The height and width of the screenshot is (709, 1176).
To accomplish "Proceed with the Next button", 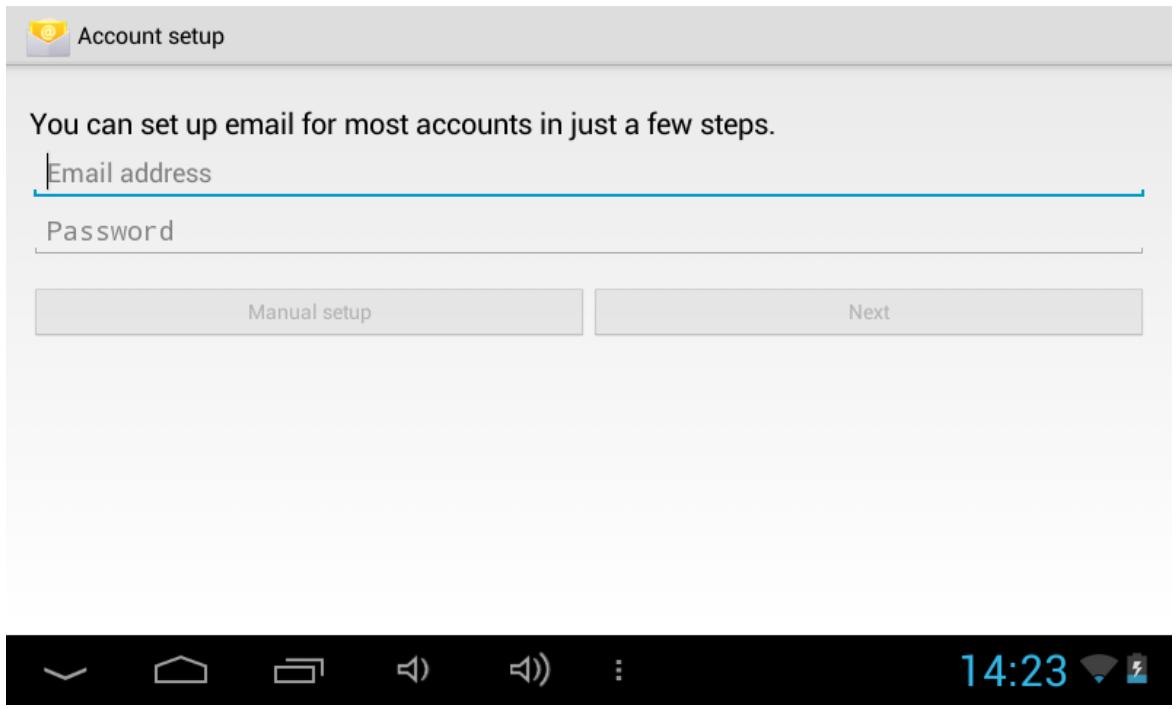I will tap(868, 312).
